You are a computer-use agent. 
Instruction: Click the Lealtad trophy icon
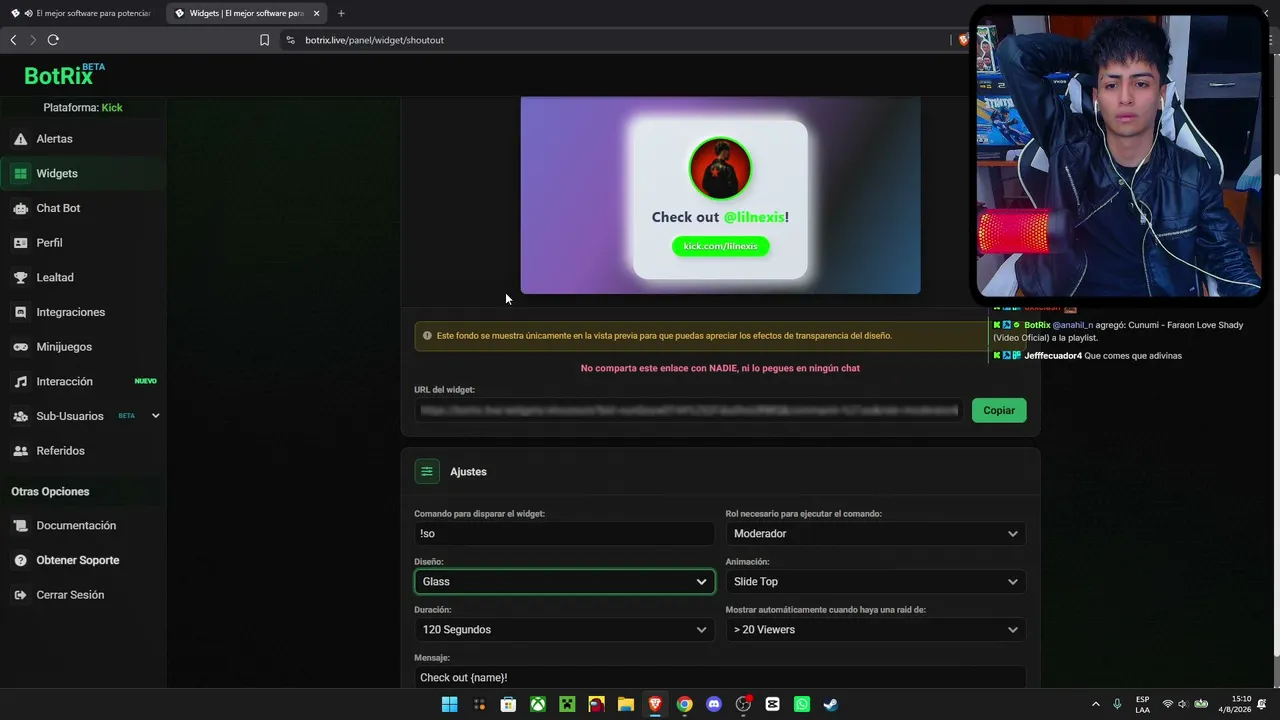click(20, 277)
